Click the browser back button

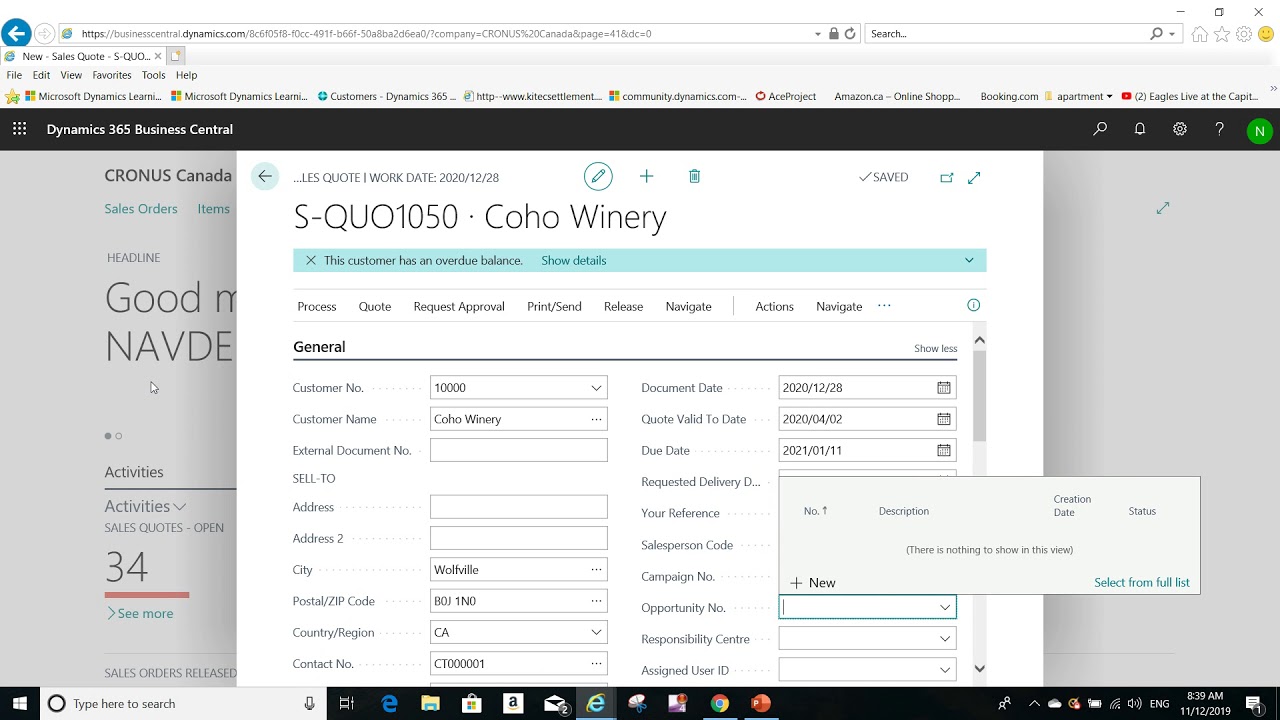[x=16, y=34]
